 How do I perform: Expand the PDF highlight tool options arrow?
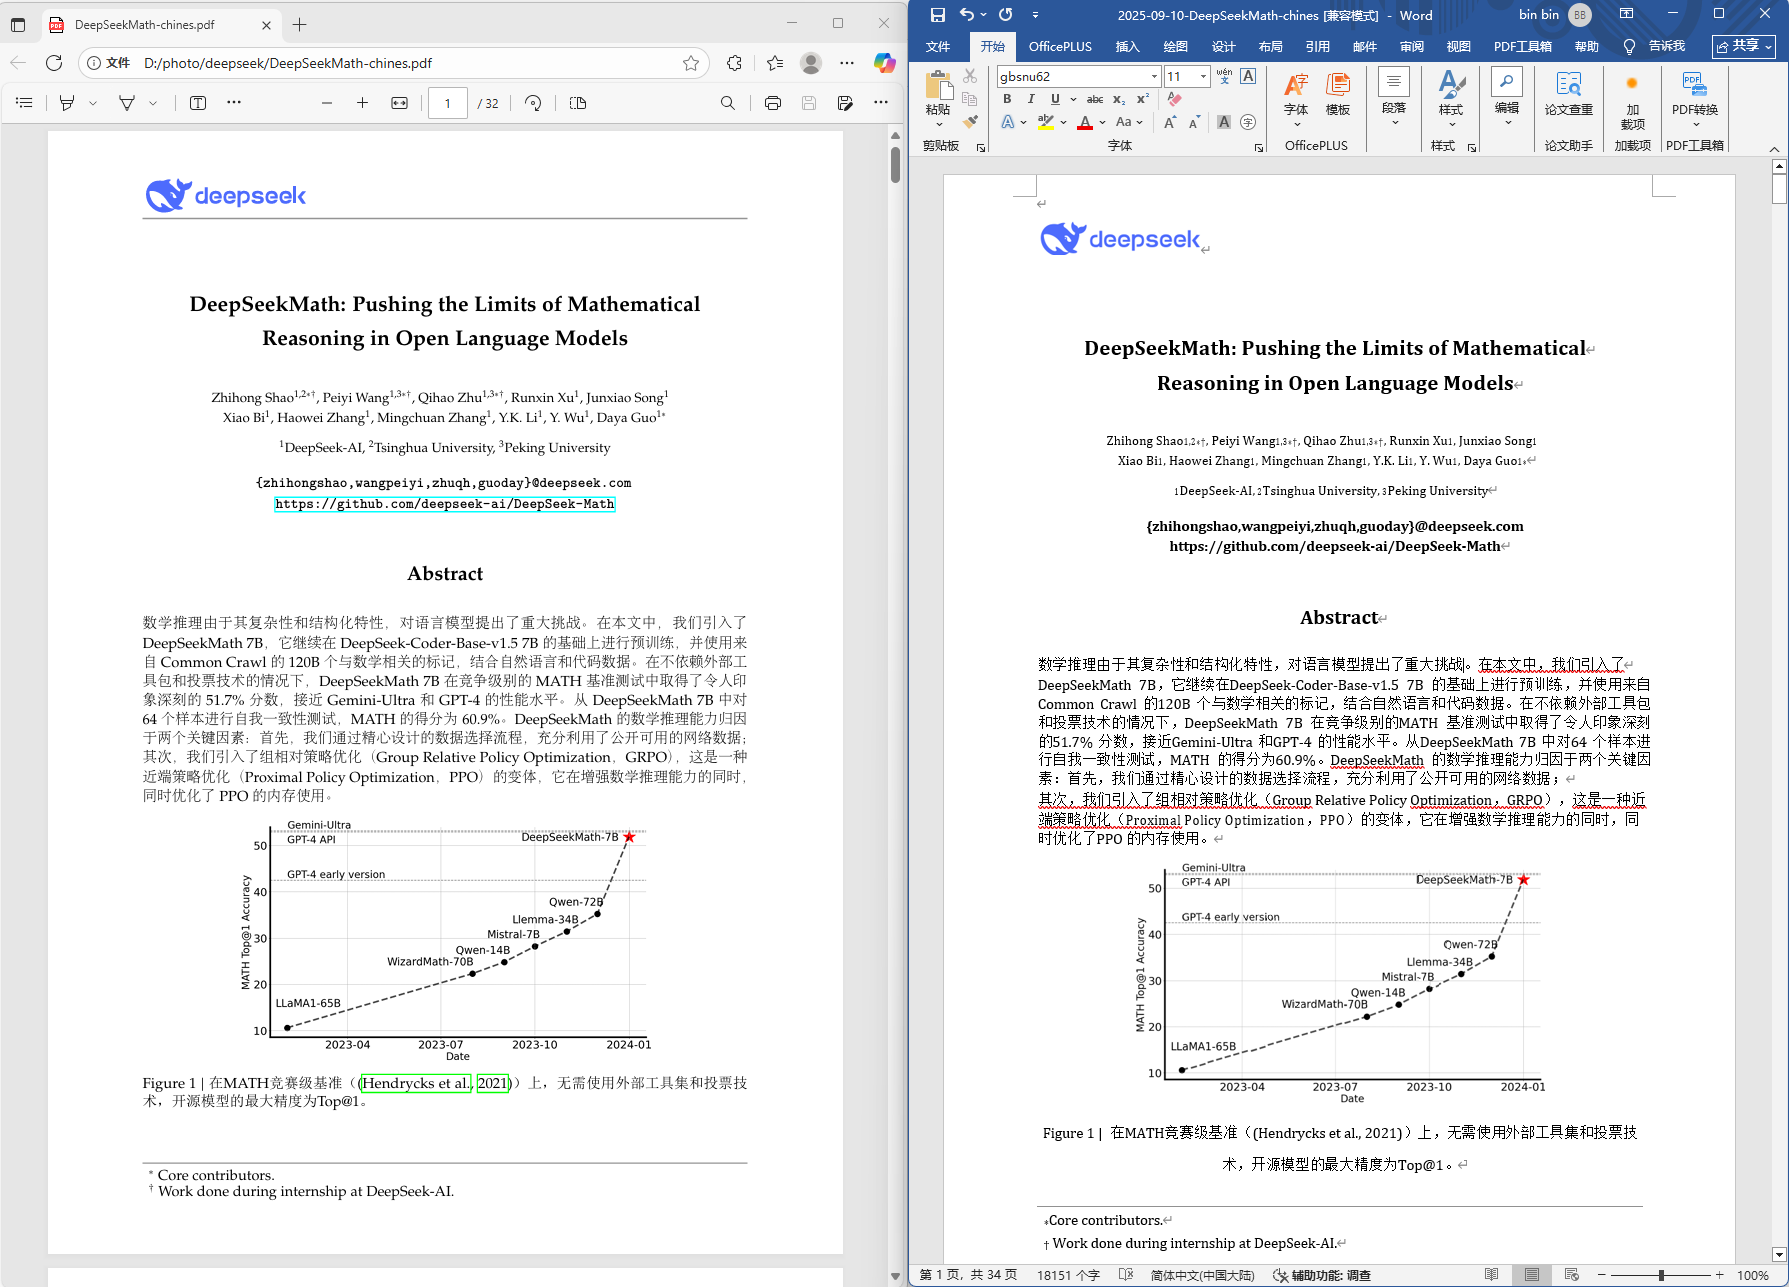coord(93,103)
